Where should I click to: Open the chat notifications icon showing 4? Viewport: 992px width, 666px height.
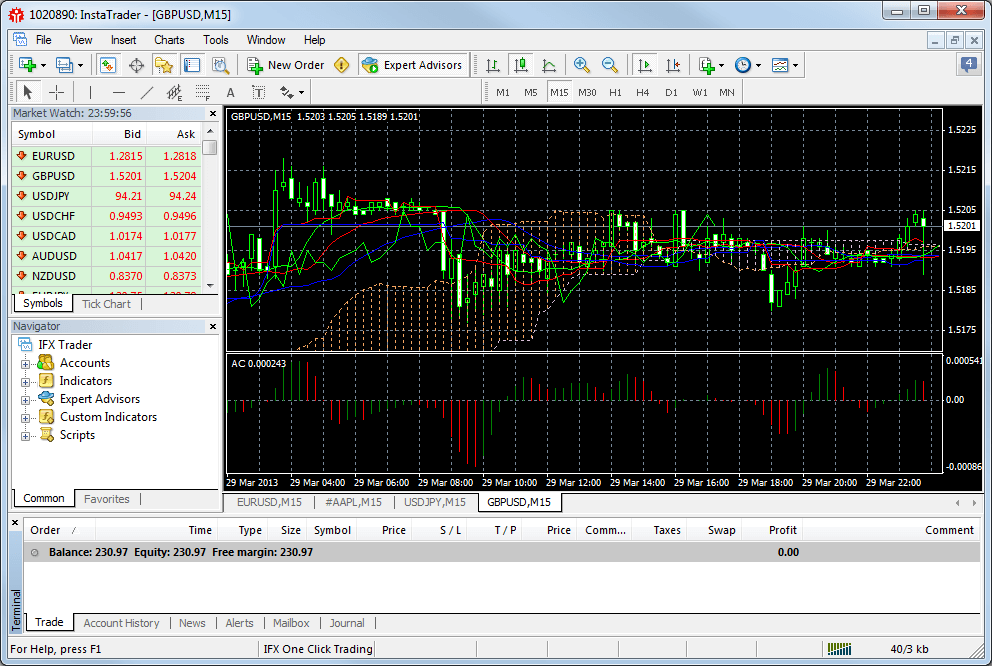(968, 65)
